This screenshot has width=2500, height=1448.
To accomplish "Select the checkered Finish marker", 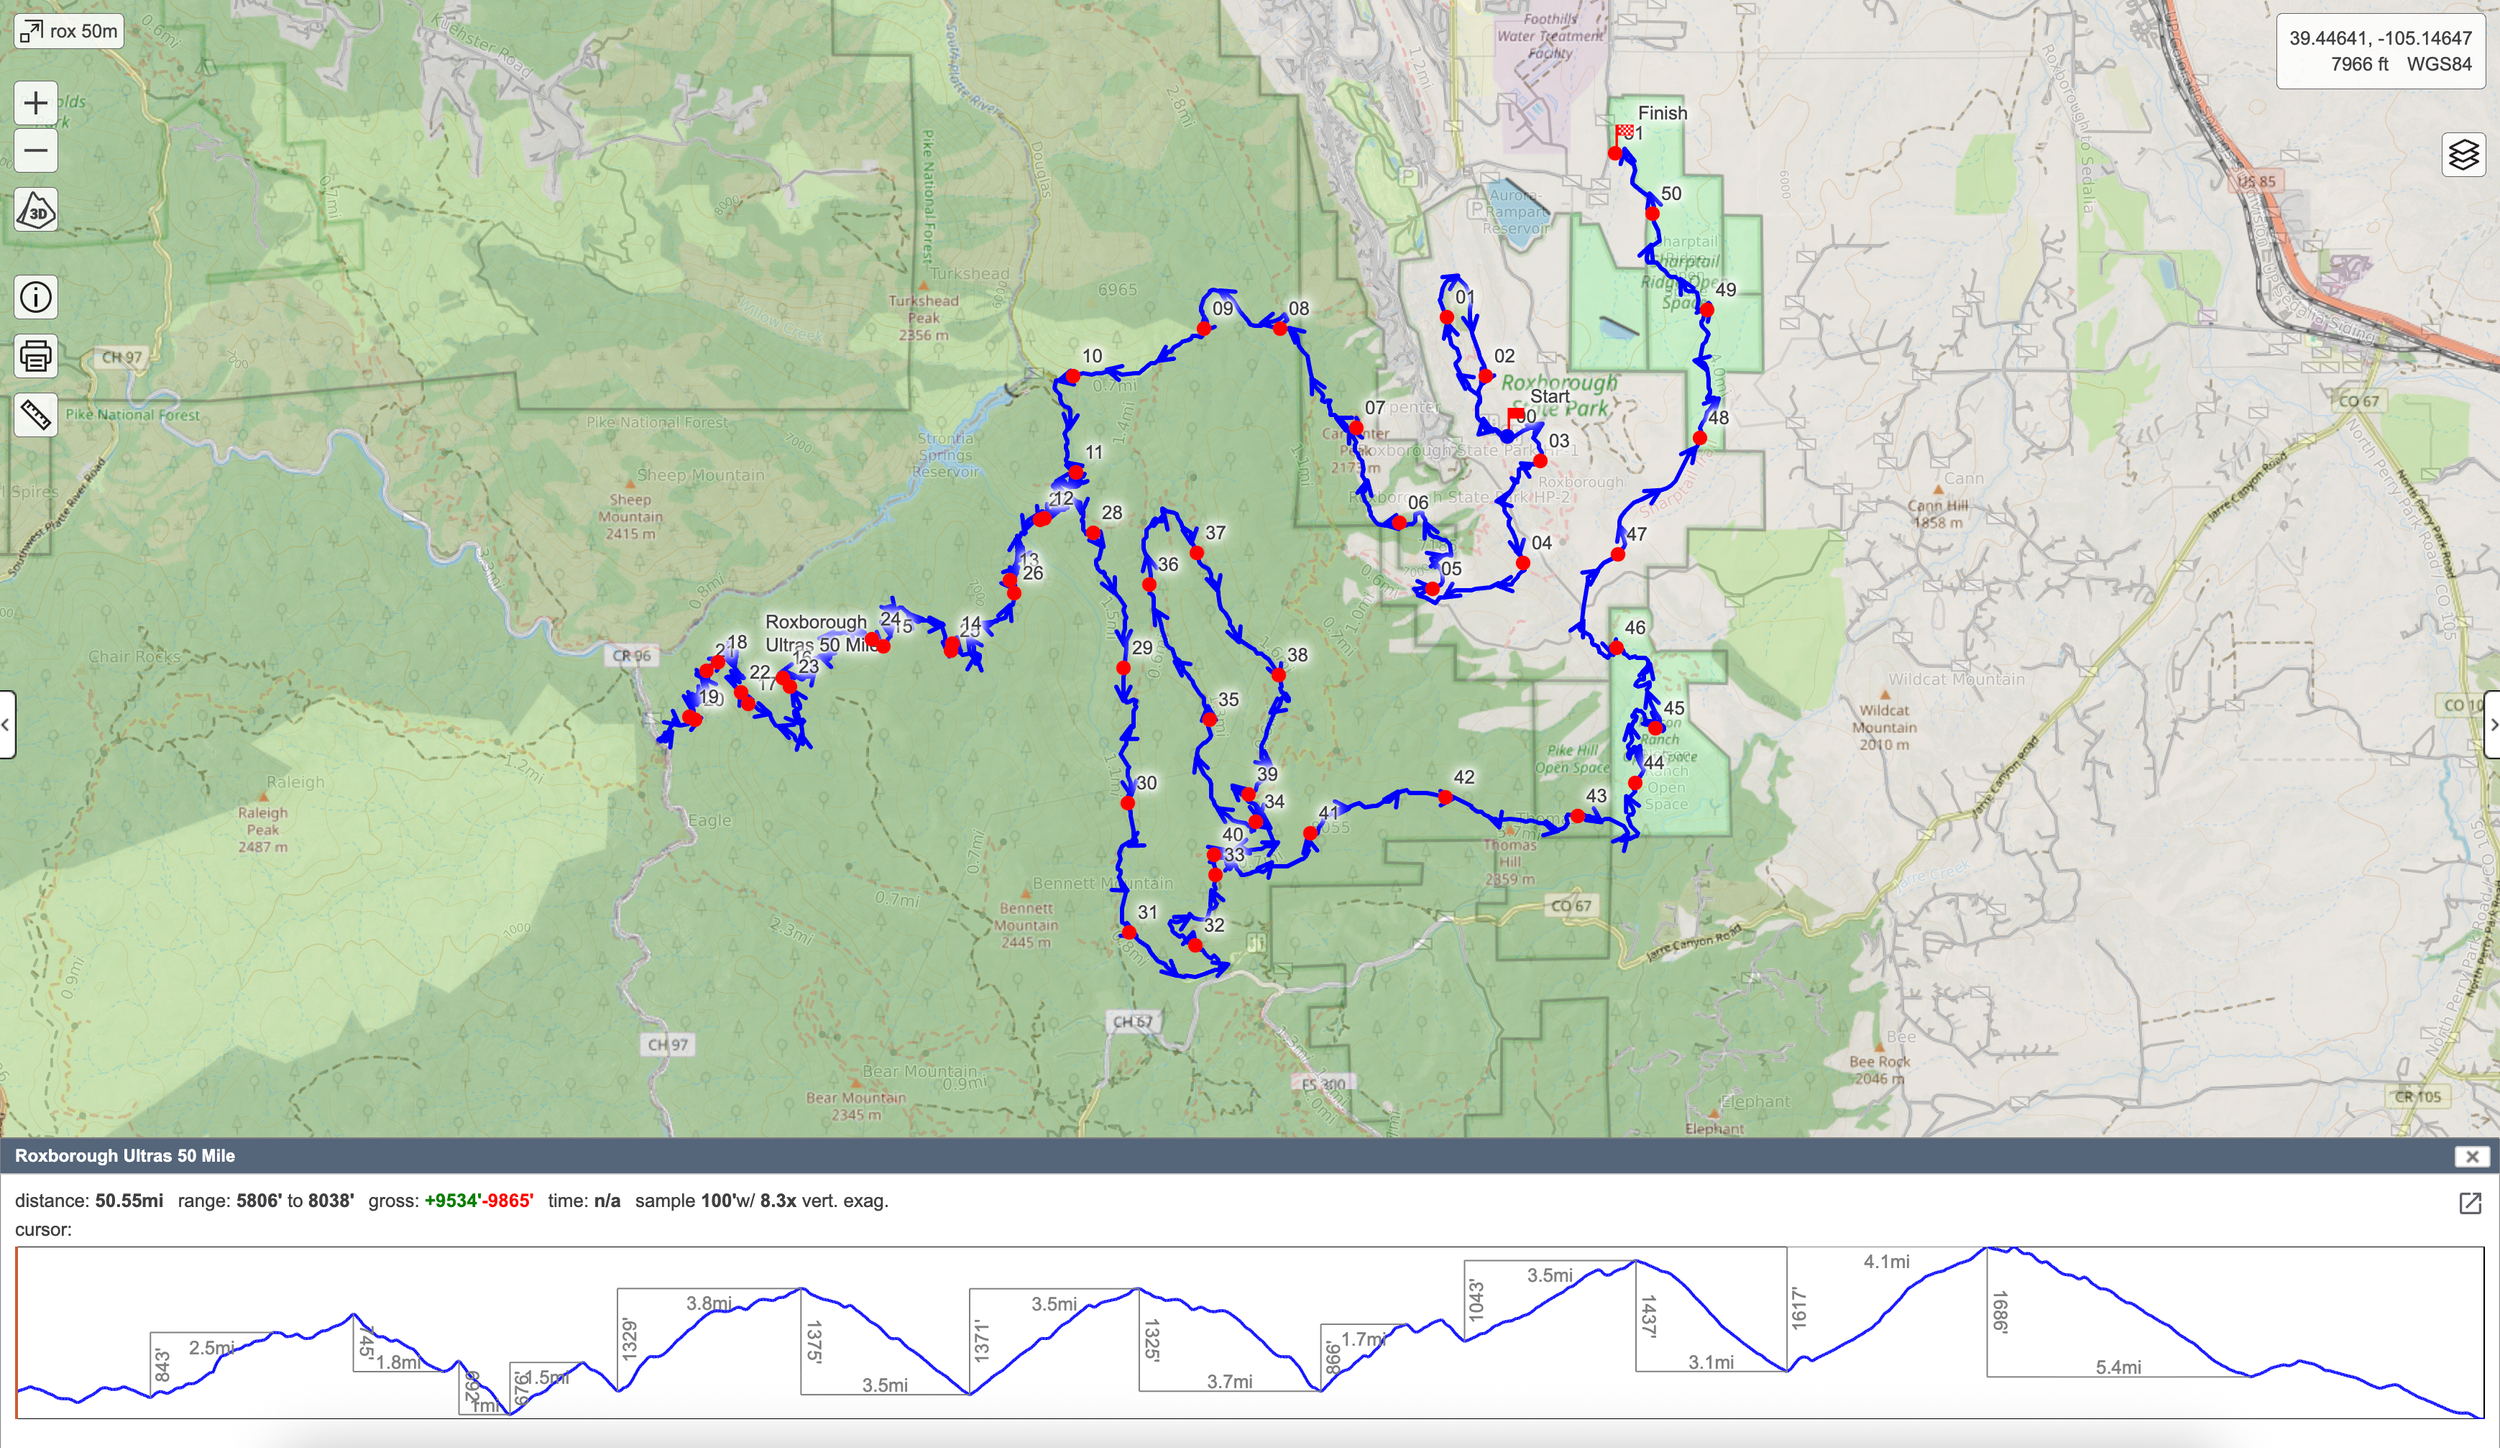I will (x=1625, y=130).
